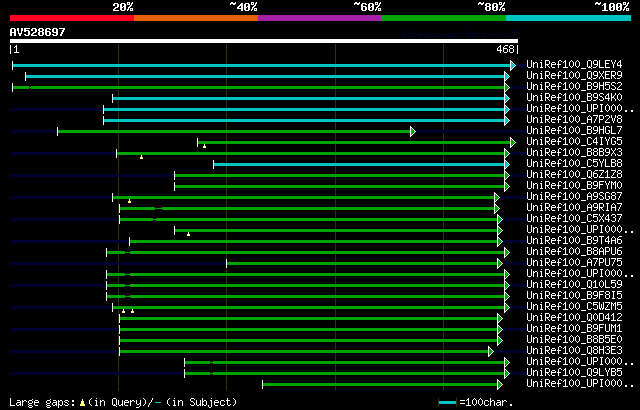
Task: Open hit UniRef100_A9RIA7
Action: pyautogui.click(x=574, y=208)
